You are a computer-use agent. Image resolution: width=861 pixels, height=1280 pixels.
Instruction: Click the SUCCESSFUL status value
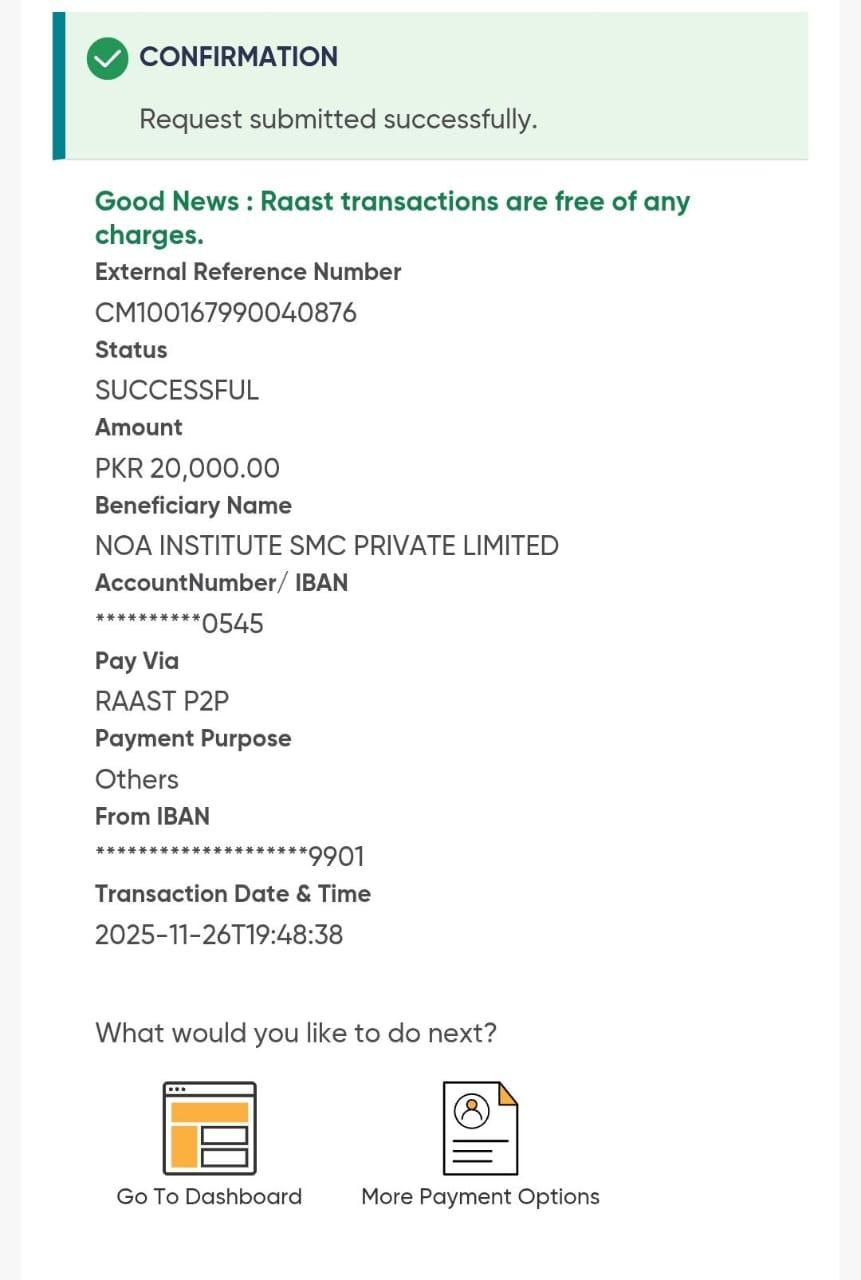(x=177, y=390)
